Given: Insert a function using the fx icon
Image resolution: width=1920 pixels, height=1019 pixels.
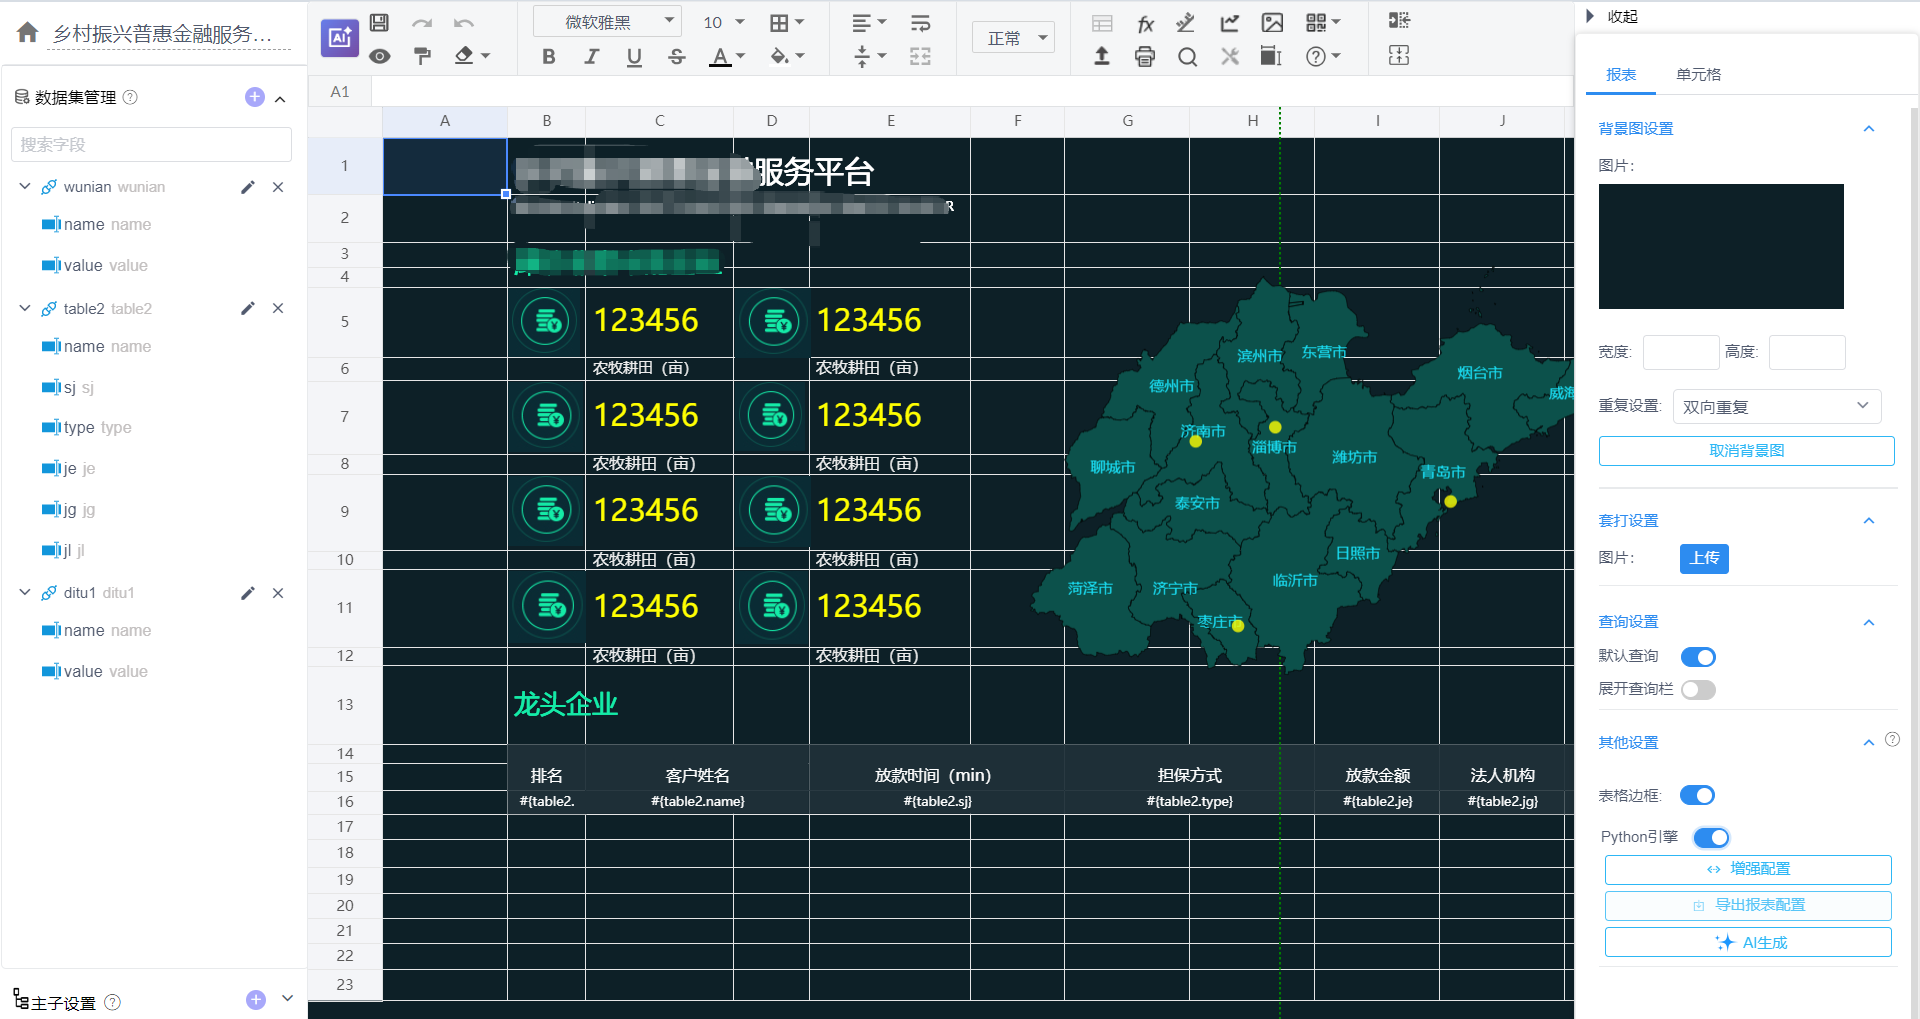Looking at the screenshot, I should coord(1145,22).
